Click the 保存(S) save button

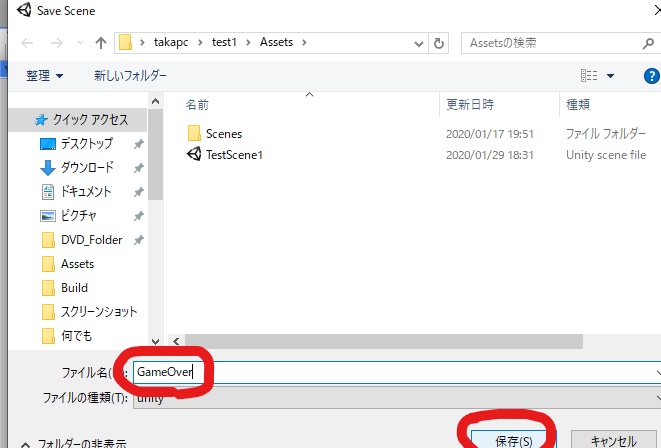(513, 440)
